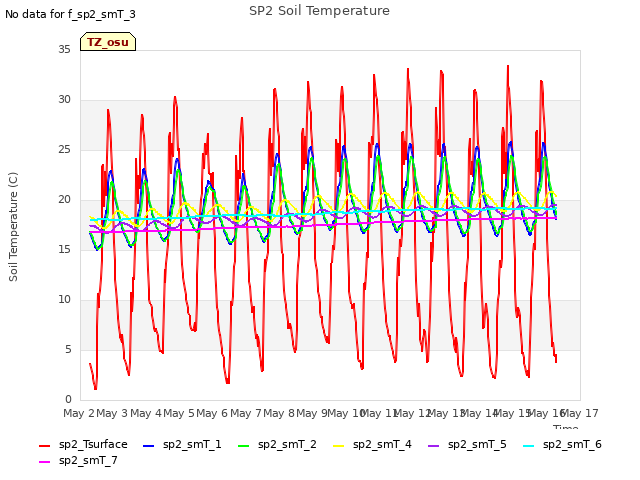
Task: Click the green sp2_smT_2 legend swatch
Action: coord(243,446)
